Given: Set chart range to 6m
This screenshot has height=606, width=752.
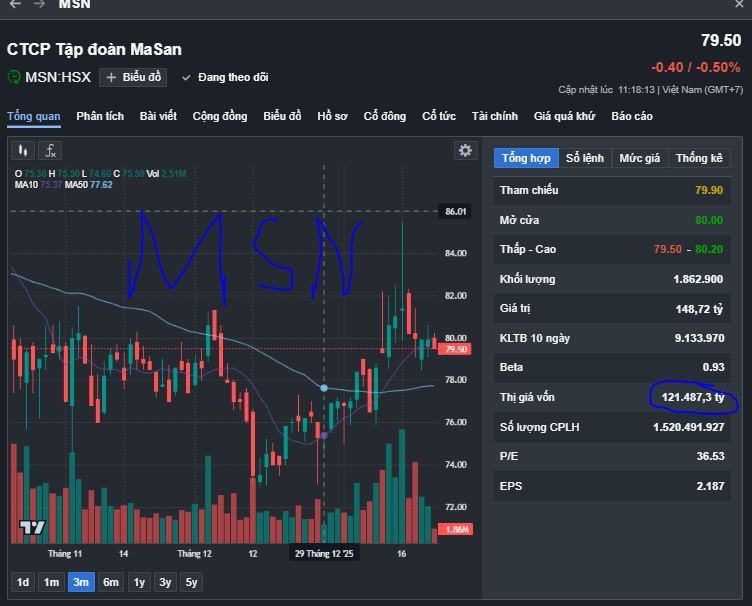Looking at the screenshot, I should coord(111,582).
